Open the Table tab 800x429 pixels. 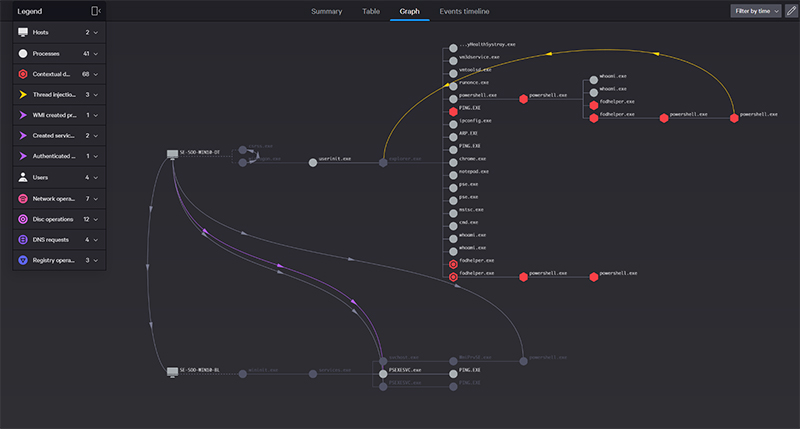point(370,12)
